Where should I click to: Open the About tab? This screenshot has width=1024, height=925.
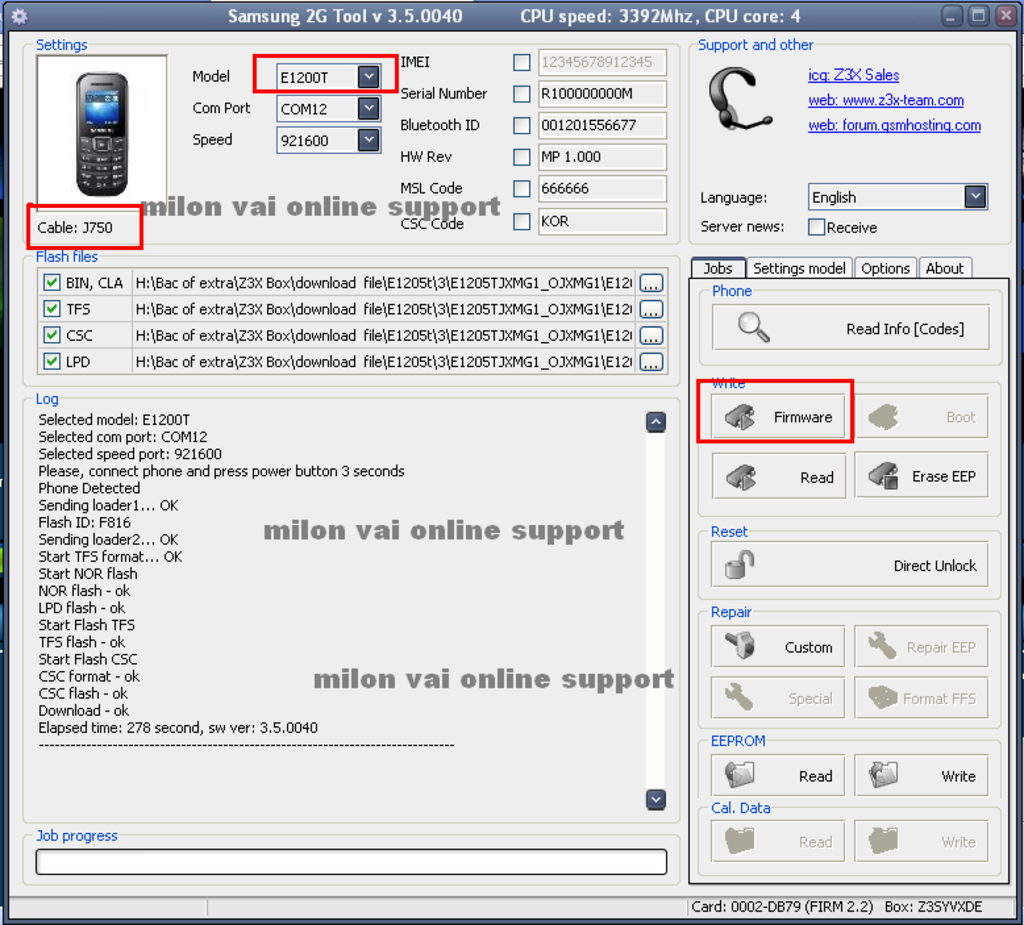pyautogui.click(x=944, y=268)
